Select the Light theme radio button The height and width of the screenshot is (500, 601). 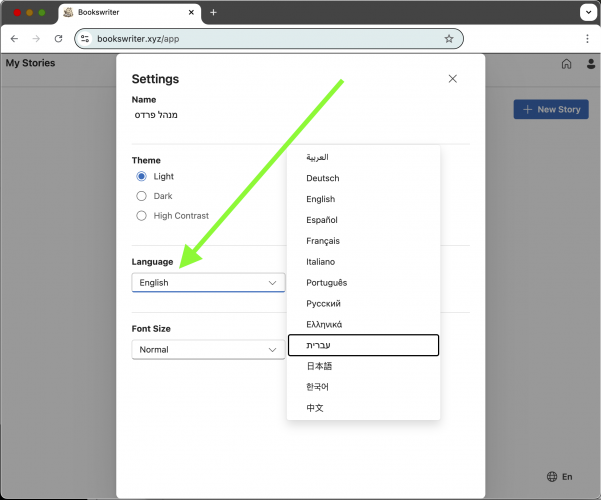(x=142, y=176)
